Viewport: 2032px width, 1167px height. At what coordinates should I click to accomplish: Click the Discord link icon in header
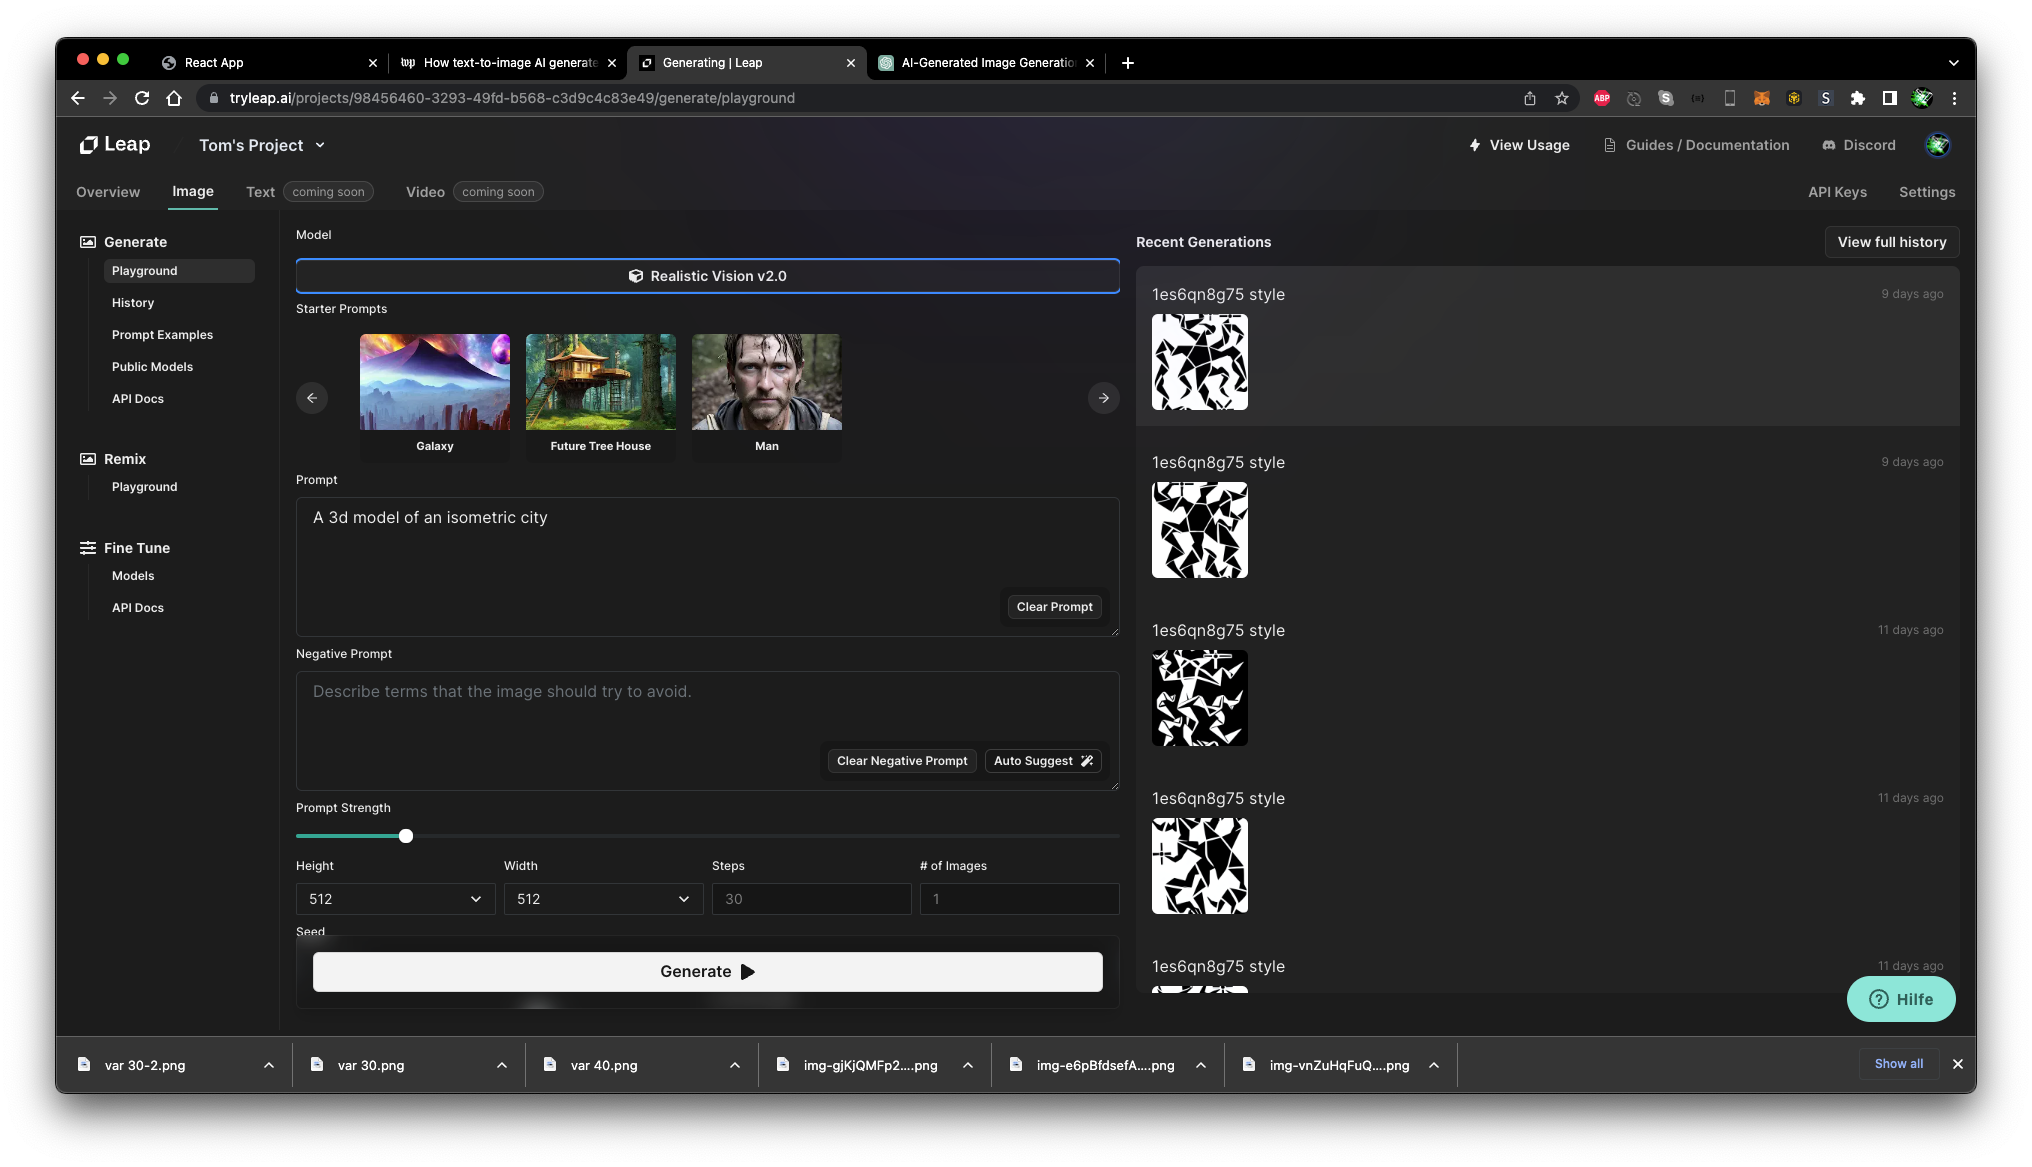coord(1829,145)
